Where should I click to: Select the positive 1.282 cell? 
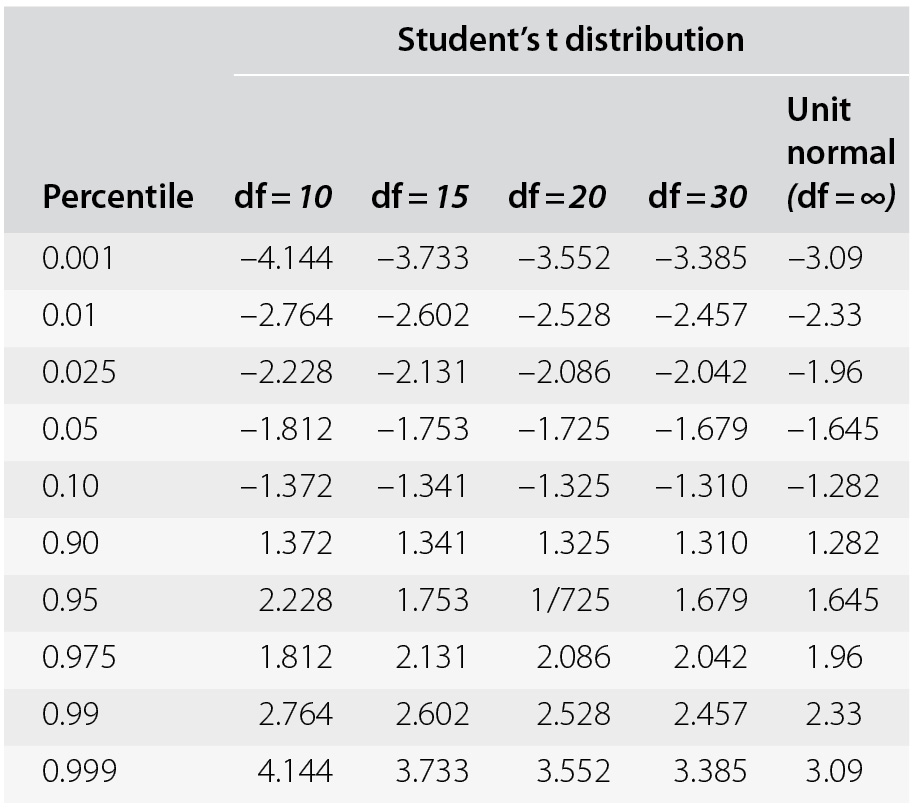coord(845,543)
